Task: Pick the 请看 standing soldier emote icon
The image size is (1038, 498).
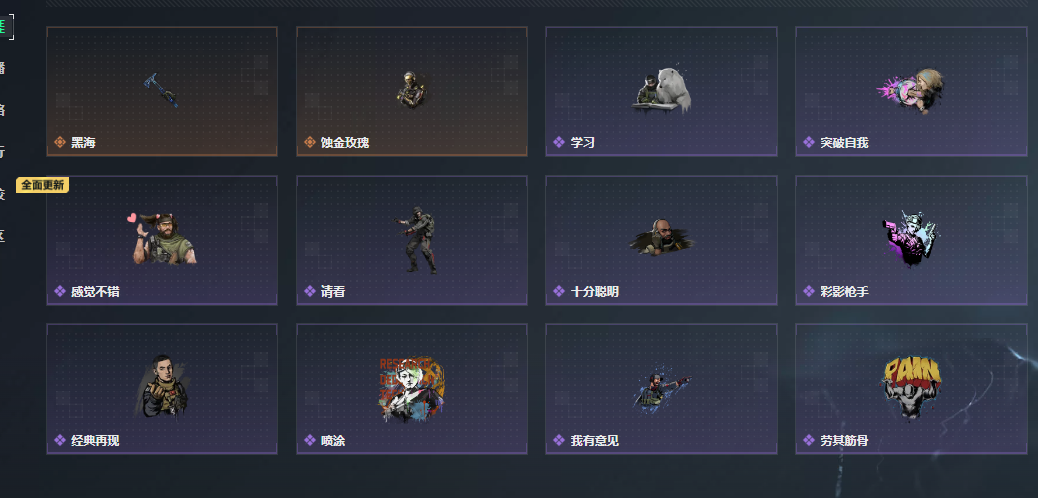Action: (416, 239)
